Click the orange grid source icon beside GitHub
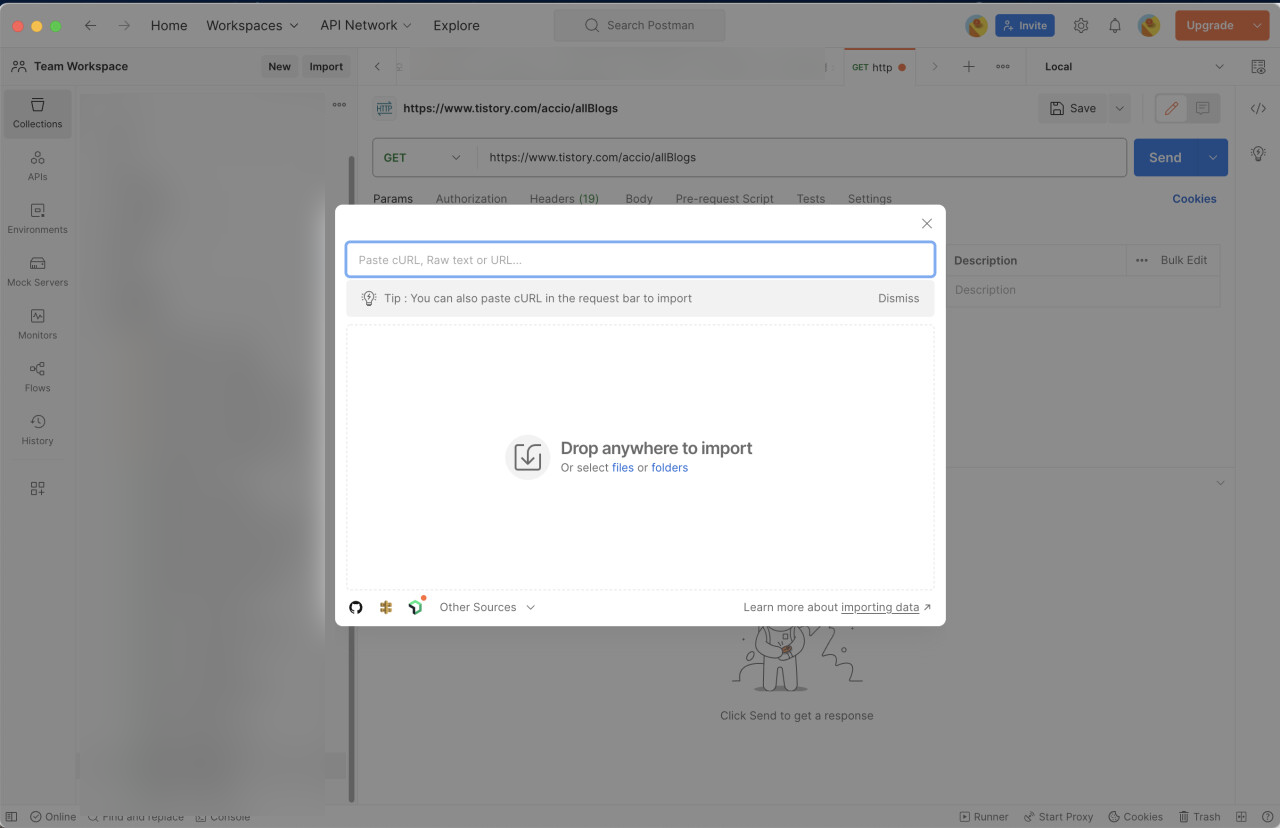1280x828 pixels. point(386,607)
